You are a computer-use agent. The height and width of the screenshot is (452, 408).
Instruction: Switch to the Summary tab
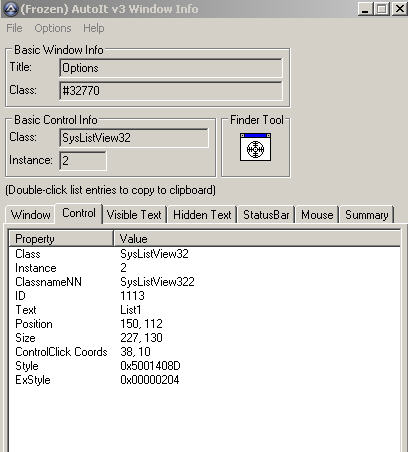[x=367, y=215]
